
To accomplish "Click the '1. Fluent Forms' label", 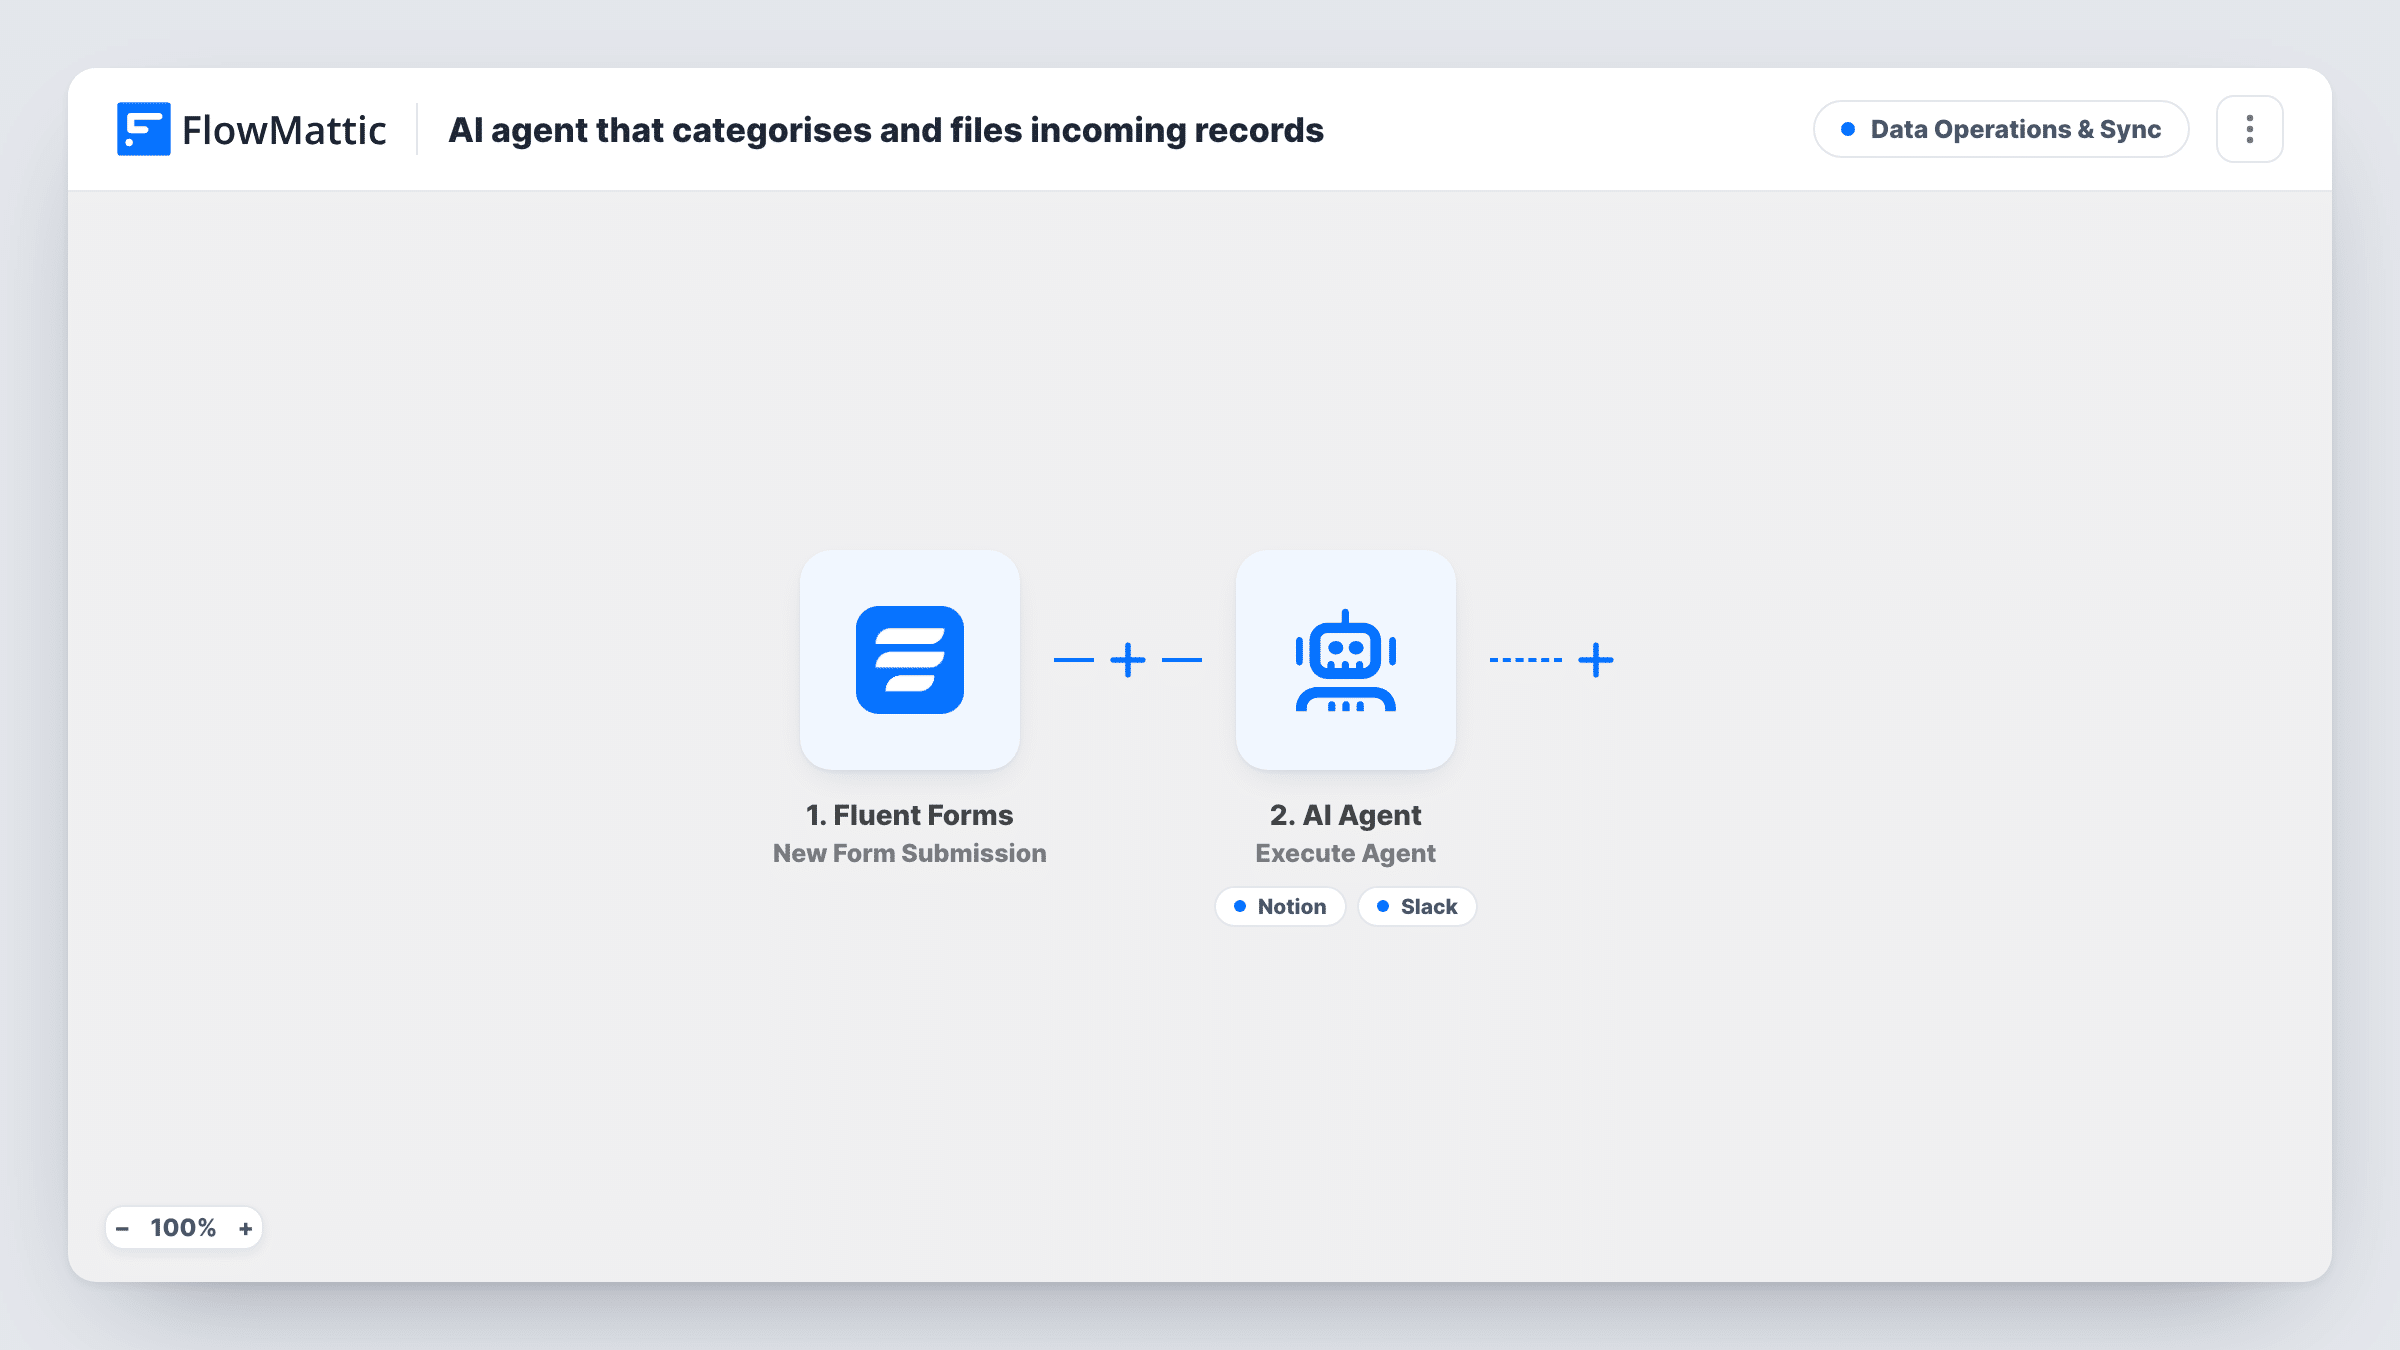I will 909,815.
